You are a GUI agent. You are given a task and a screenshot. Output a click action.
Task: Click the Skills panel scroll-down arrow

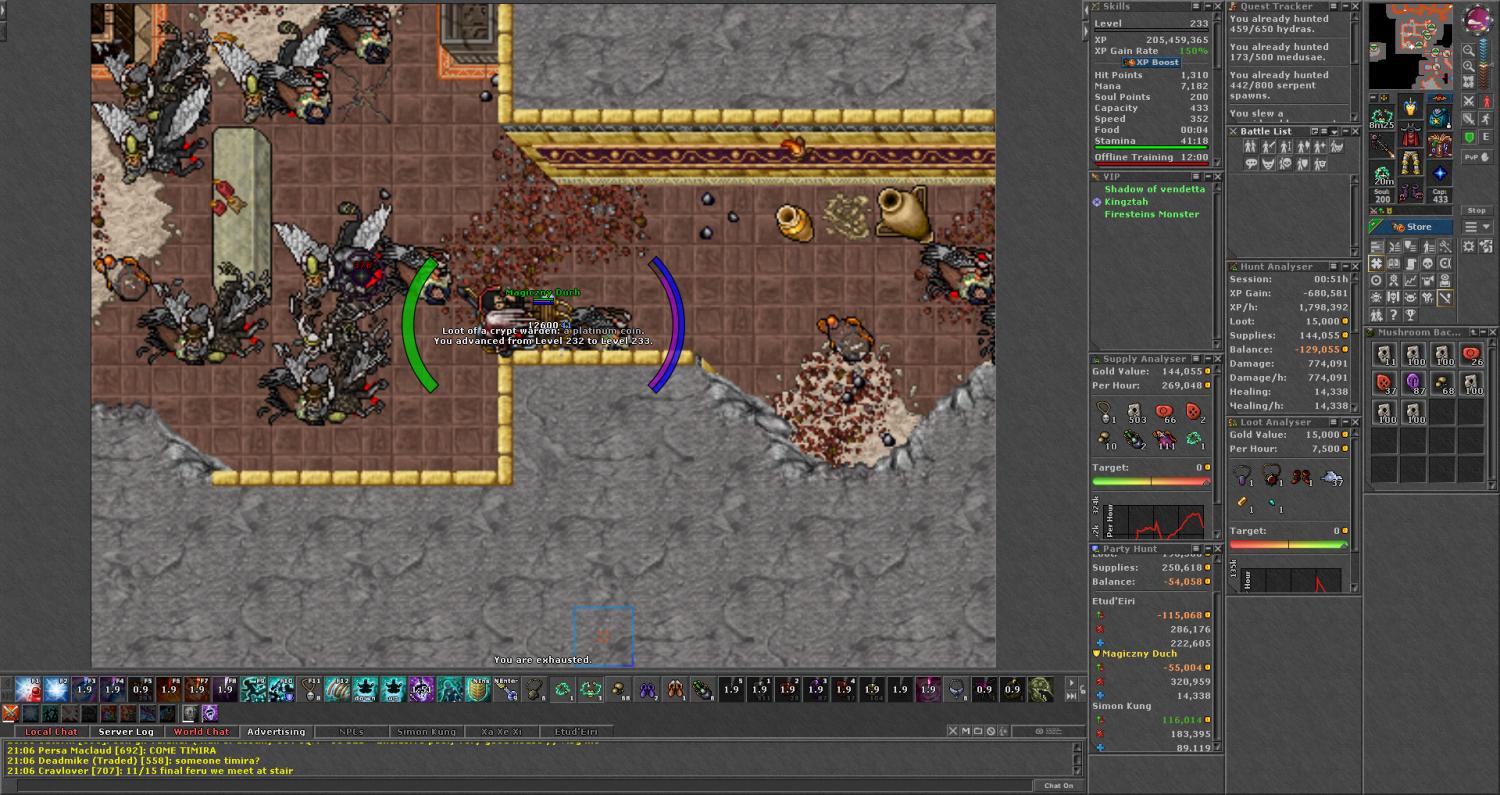click(x=1218, y=162)
